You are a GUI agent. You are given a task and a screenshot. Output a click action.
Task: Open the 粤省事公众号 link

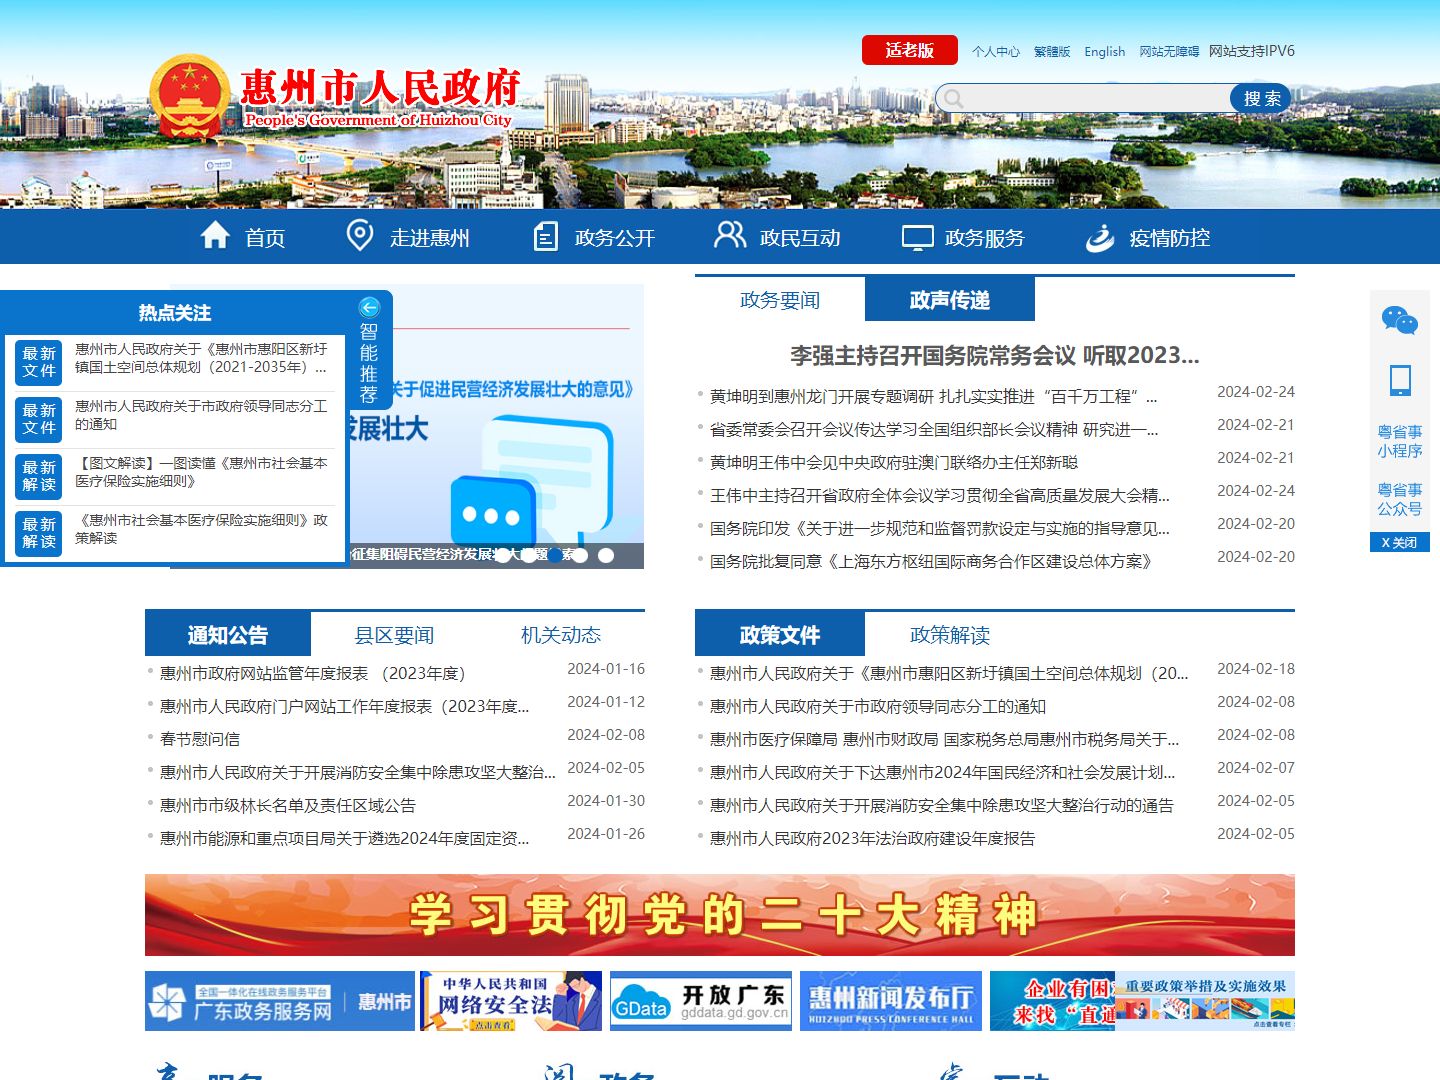click(1400, 499)
